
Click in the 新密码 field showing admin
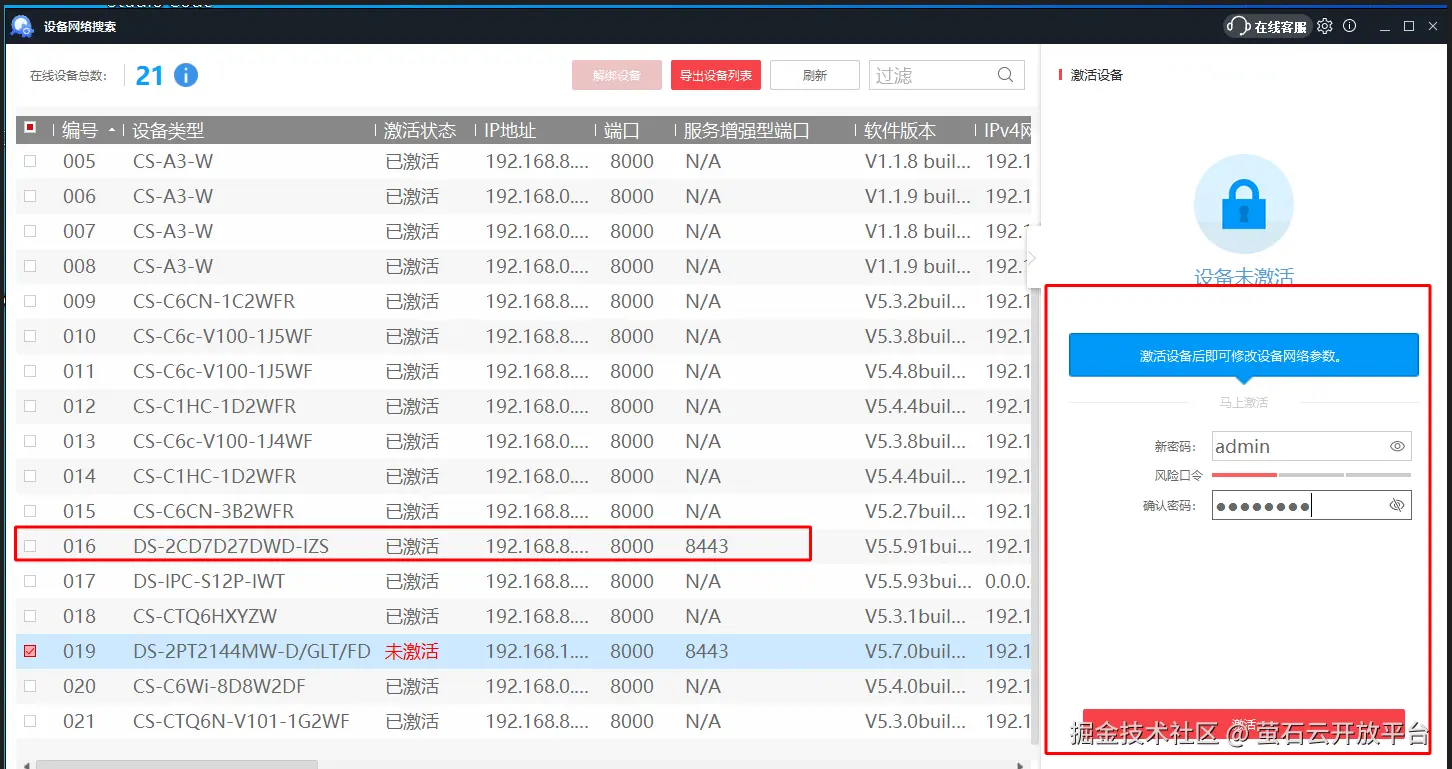[1311, 447]
